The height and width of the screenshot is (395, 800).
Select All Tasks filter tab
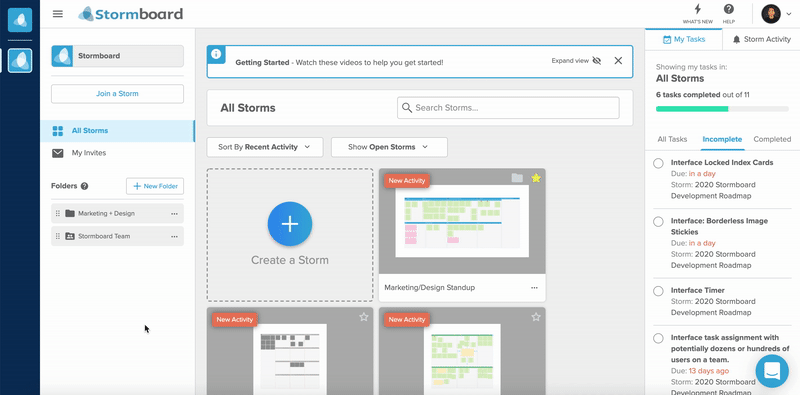[672, 139]
